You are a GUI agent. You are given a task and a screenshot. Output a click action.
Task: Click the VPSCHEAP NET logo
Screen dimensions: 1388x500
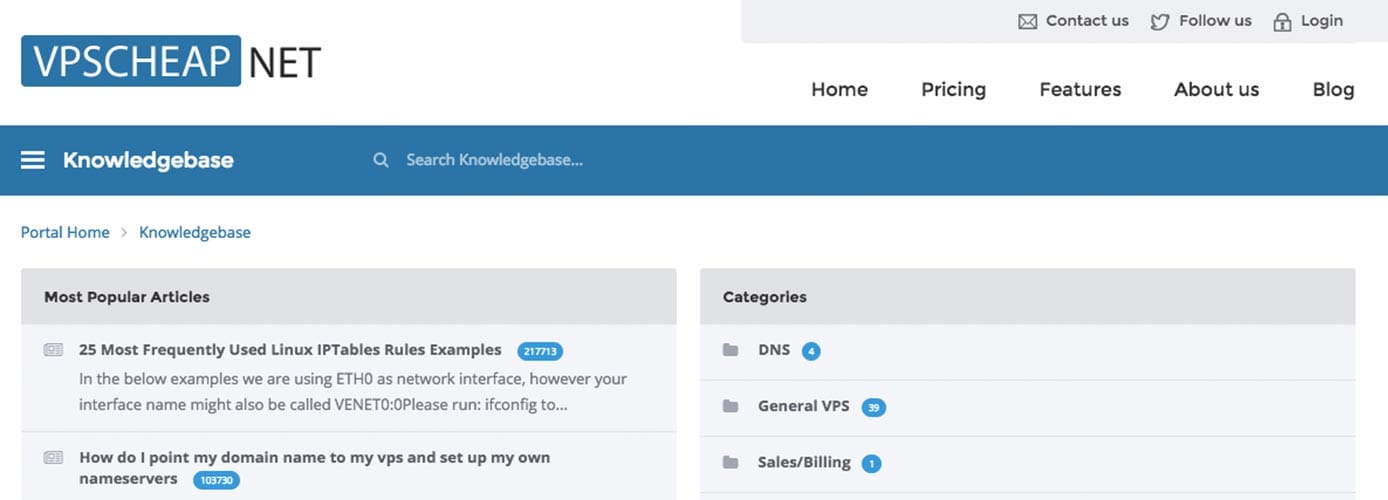pos(171,61)
